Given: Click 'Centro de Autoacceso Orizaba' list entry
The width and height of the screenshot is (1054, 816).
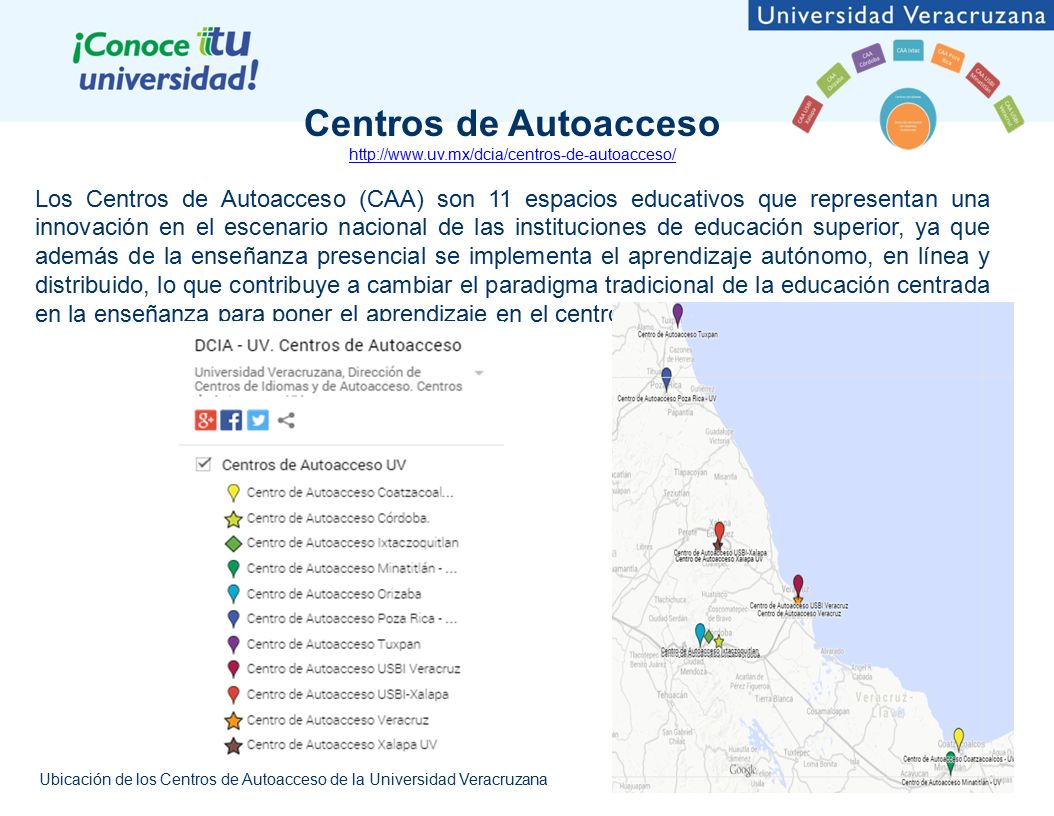Looking at the screenshot, I should [334, 594].
